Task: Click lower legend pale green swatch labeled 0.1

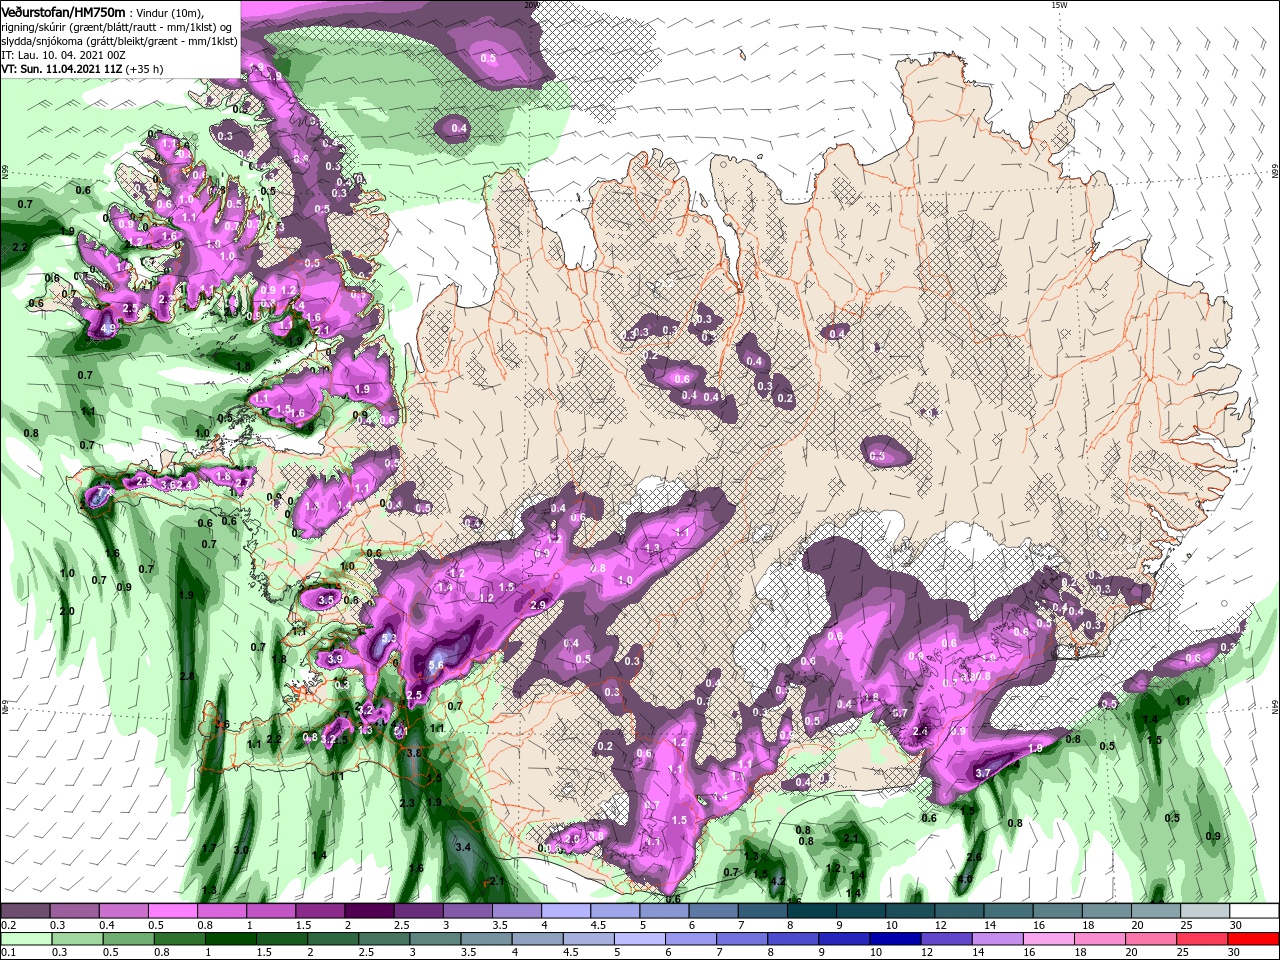Action: click(x=24, y=939)
